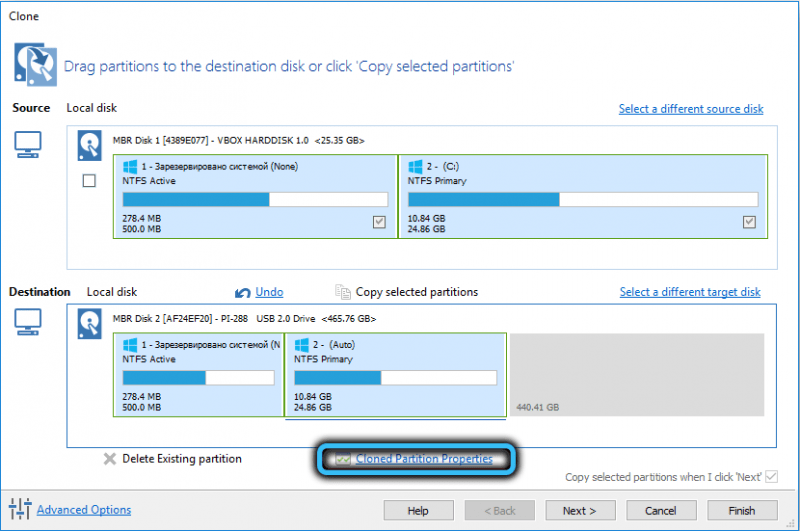Image resolution: width=800 pixels, height=531 pixels.
Task: Click usage bar of source 500.0 MB partition
Action: click(x=255, y=199)
